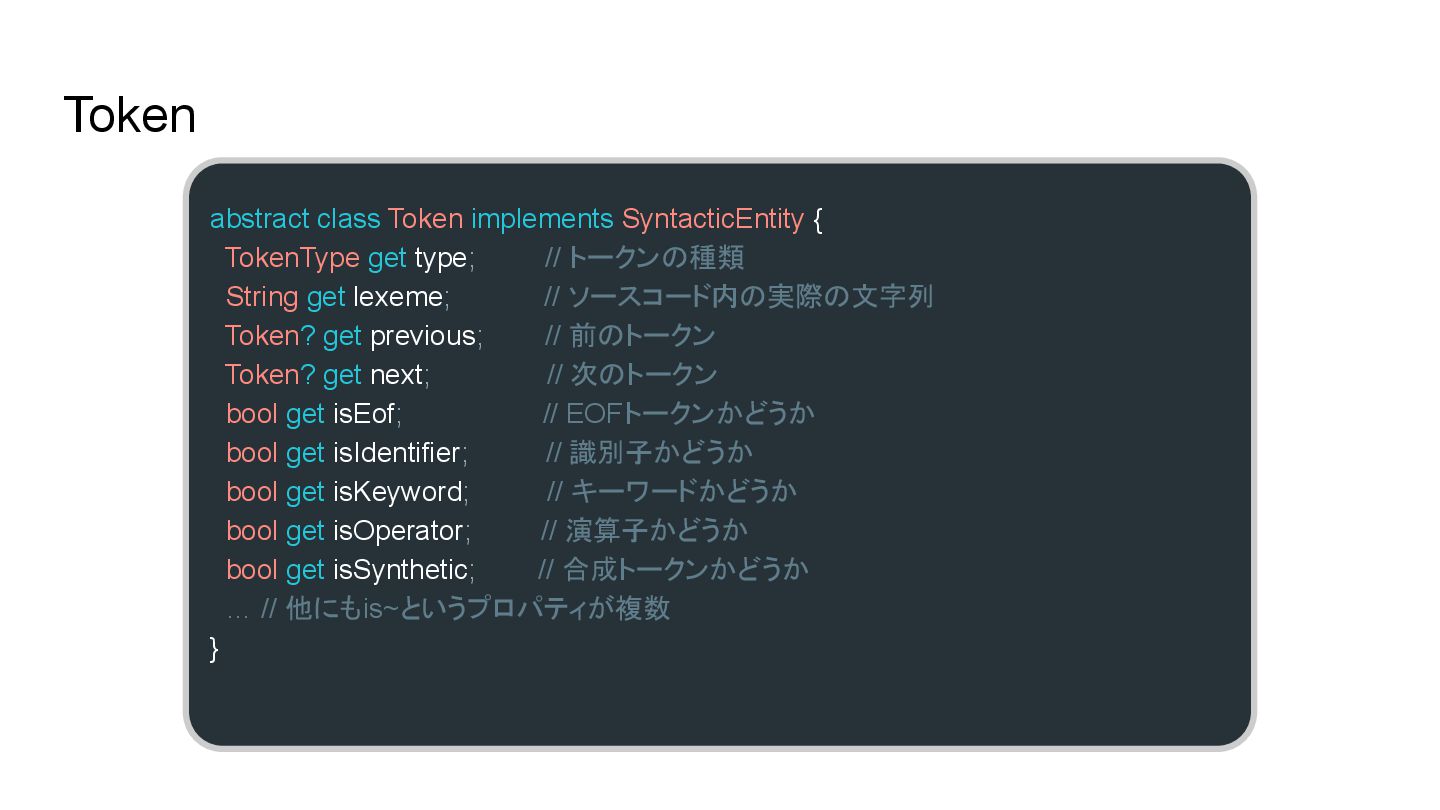Image resolution: width=1440 pixels, height=810 pixels.
Task: Click the comment "トークンの種類"
Action: pos(655,258)
